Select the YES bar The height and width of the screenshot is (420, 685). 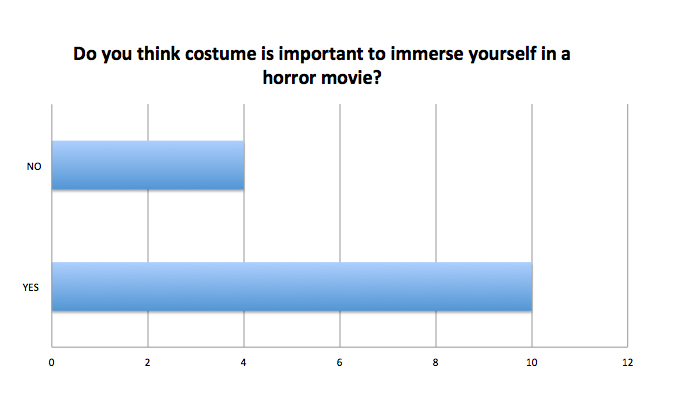coord(292,287)
